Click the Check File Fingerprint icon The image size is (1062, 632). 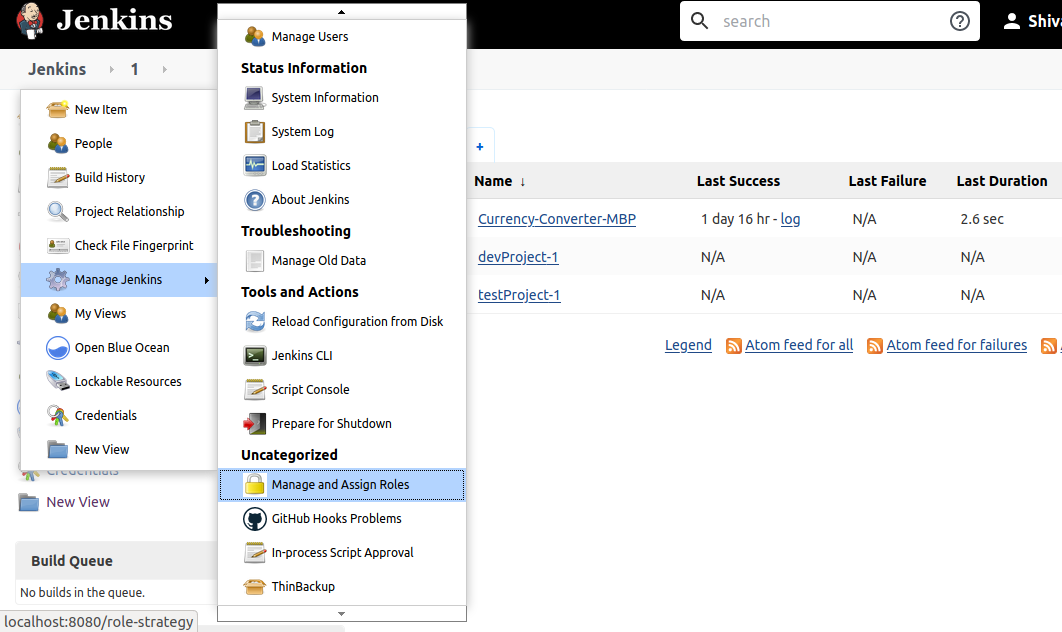pyautogui.click(x=58, y=245)
